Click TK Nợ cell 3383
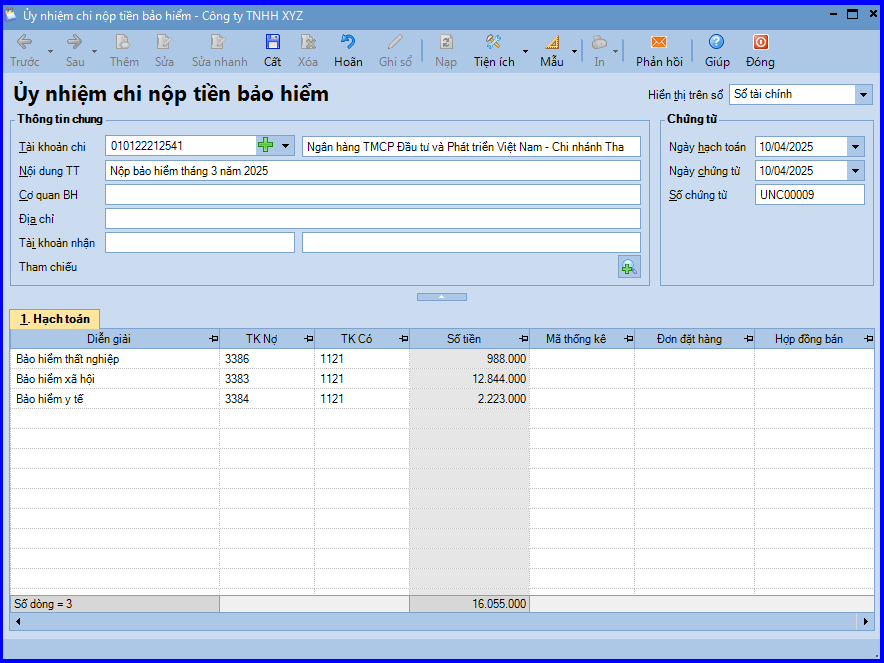 [267, 379]
